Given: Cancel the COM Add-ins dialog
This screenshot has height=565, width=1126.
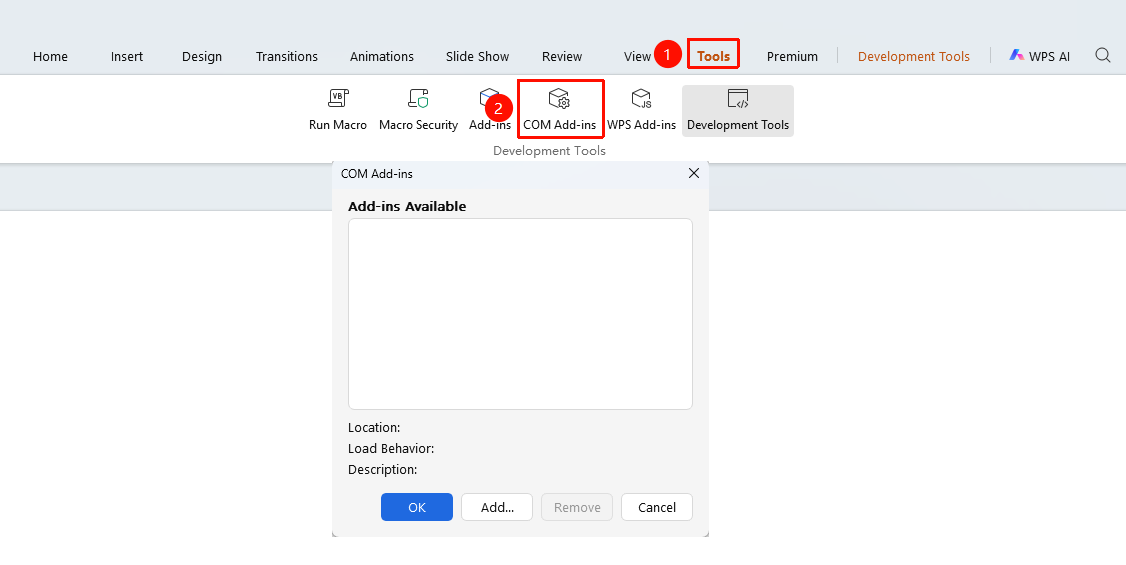Looking at the screenshot, I should coord(656,507).
